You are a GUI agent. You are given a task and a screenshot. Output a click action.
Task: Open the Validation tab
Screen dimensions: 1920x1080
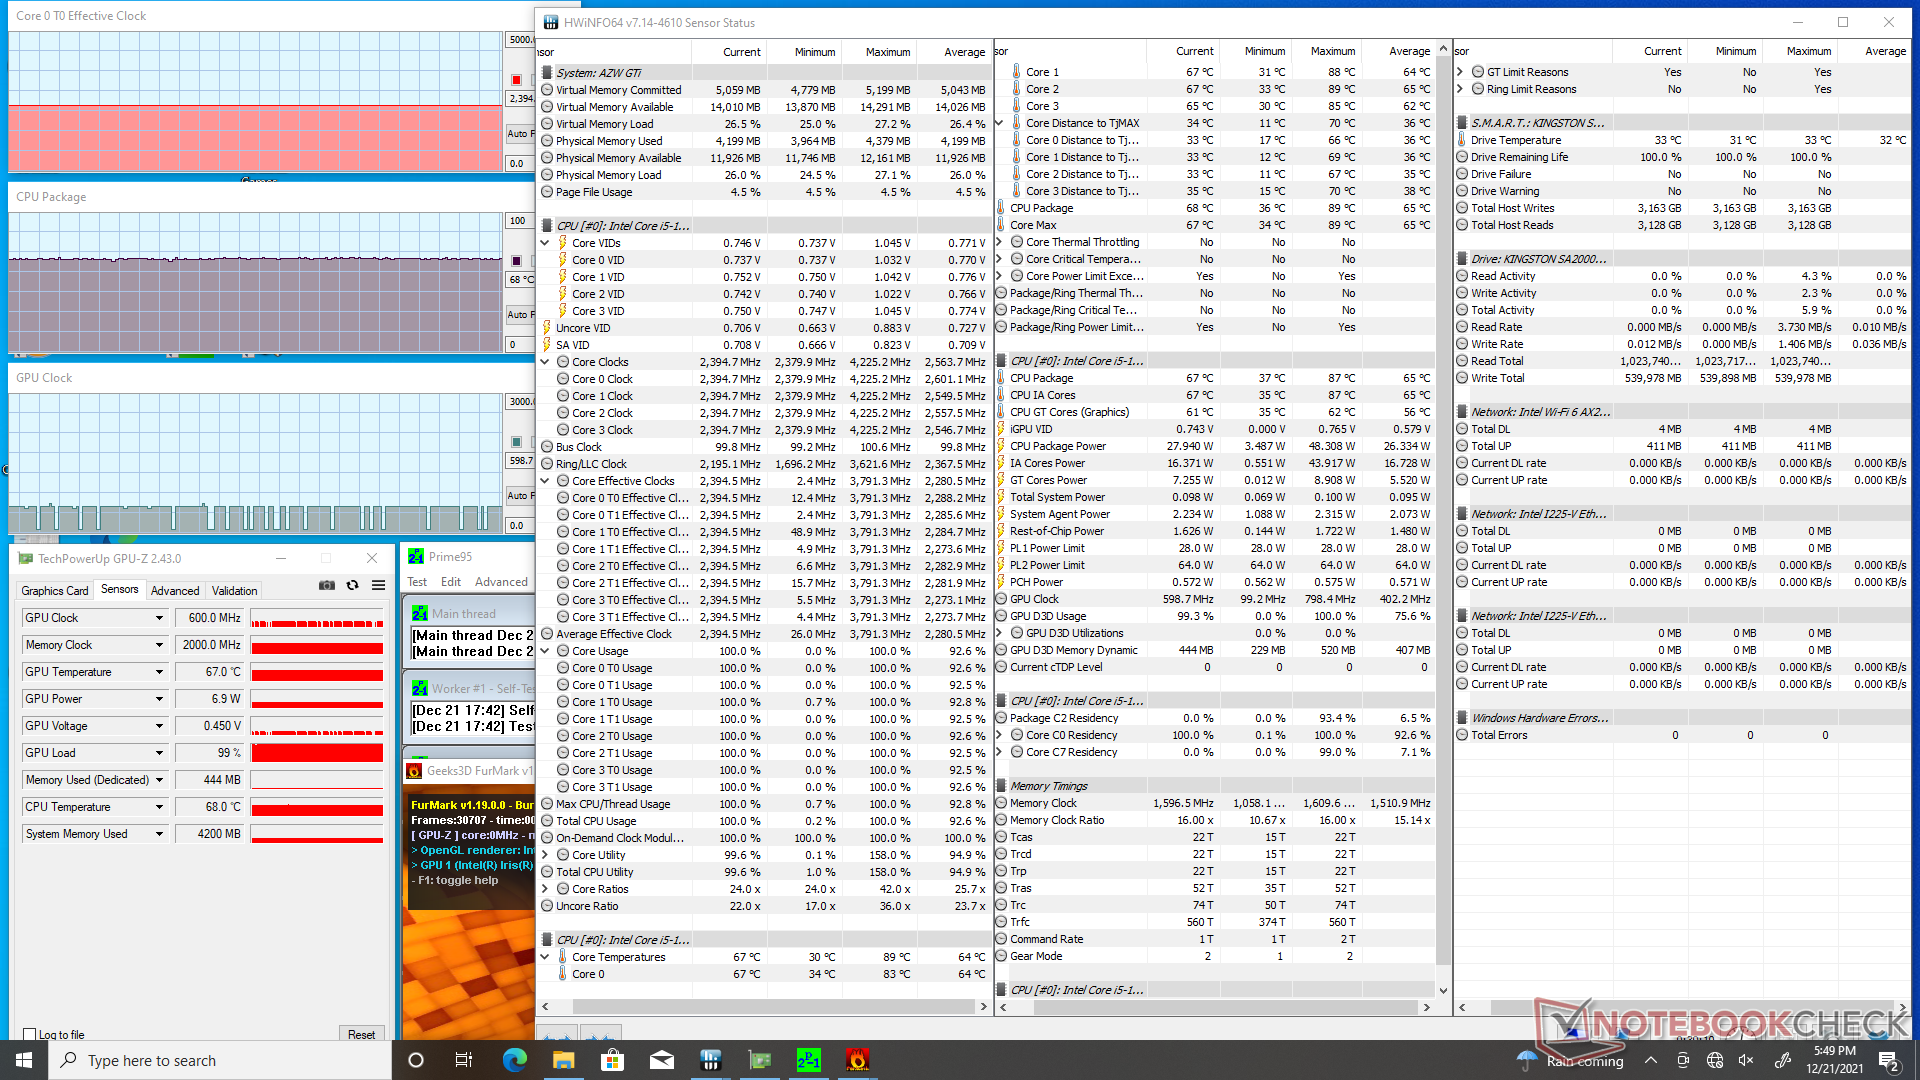[x=235, y=591]
